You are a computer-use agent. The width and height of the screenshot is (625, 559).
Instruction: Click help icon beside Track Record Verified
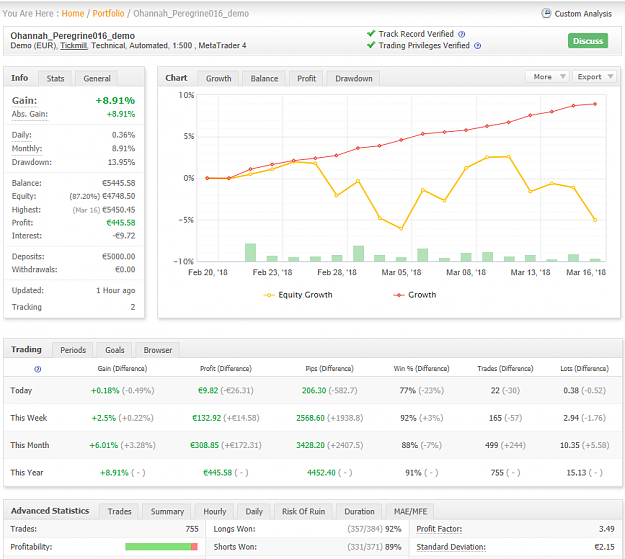[462, 34]
